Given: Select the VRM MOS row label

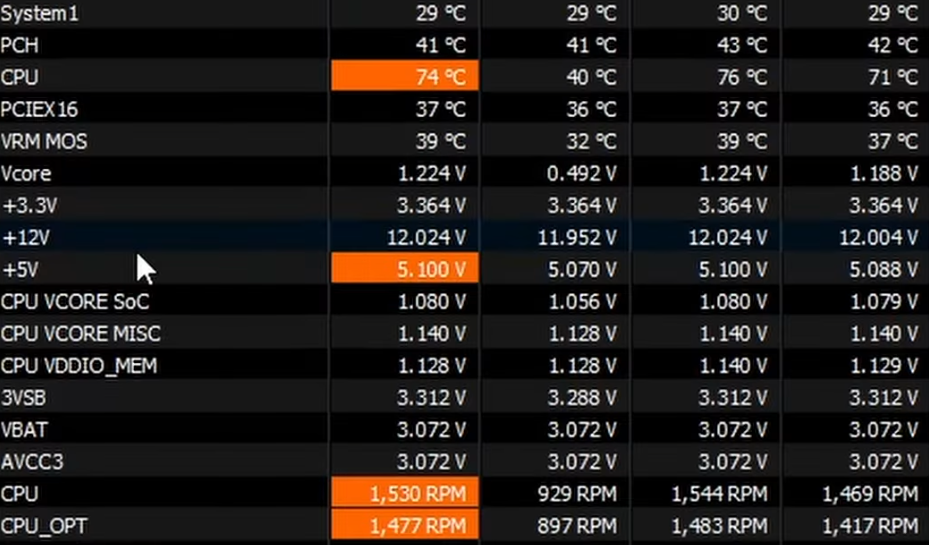Looking at the screenshot, I should point(44,142).
